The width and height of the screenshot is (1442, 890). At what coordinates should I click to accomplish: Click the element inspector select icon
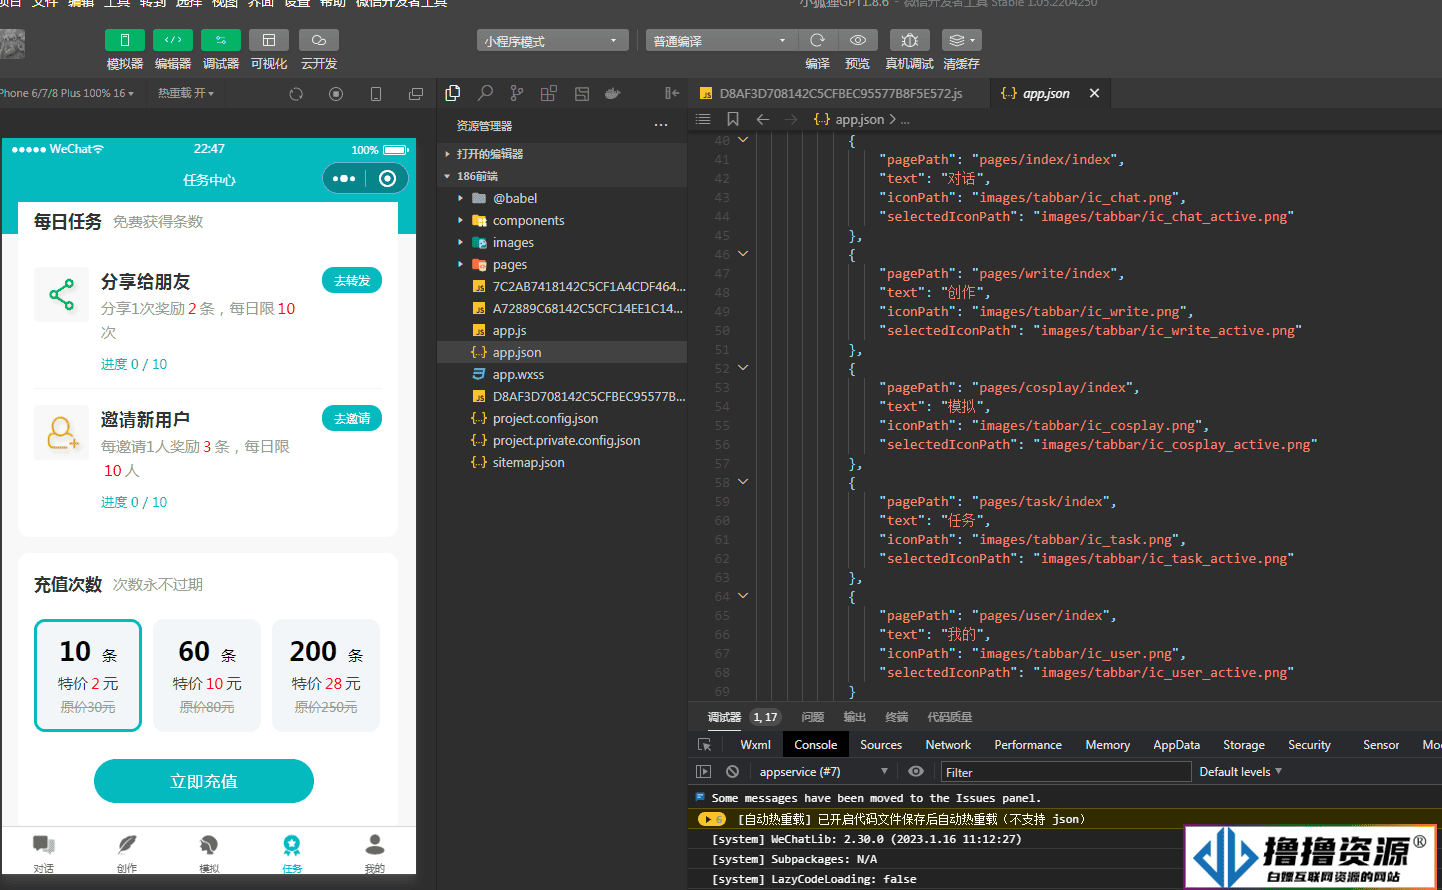(x=704, y=745)
